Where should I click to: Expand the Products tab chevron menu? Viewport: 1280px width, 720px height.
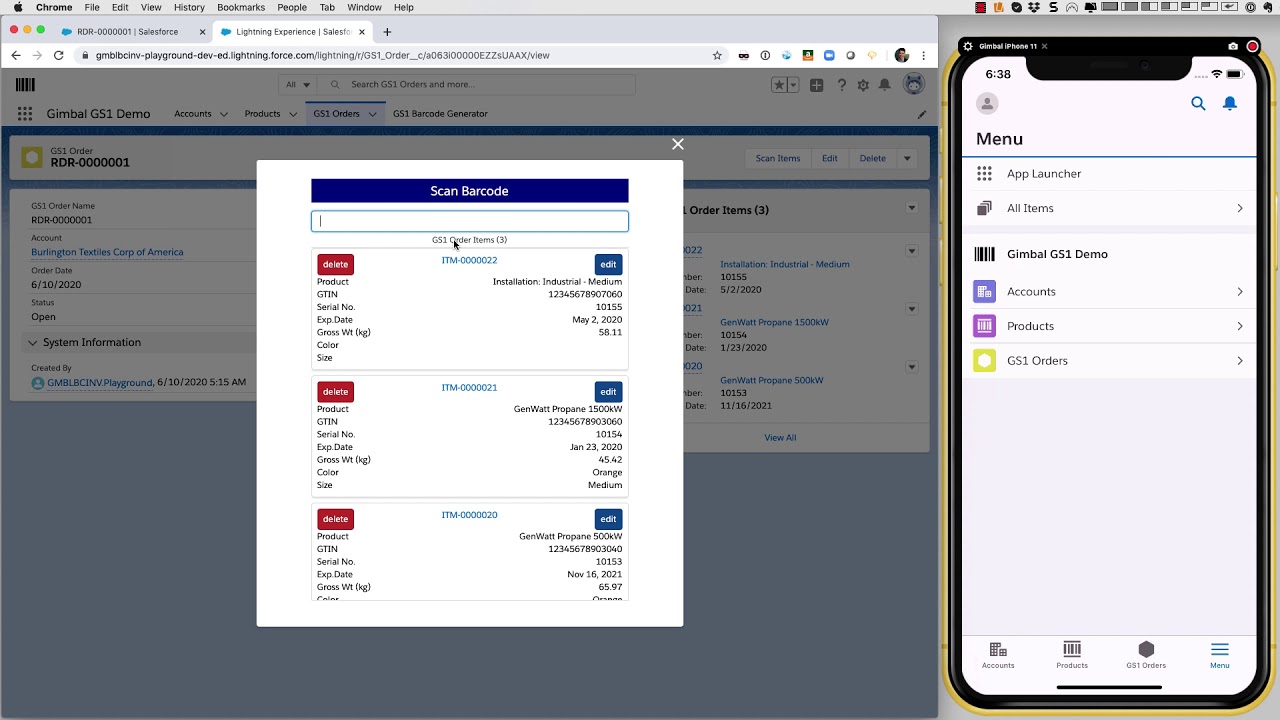[293, 114]
